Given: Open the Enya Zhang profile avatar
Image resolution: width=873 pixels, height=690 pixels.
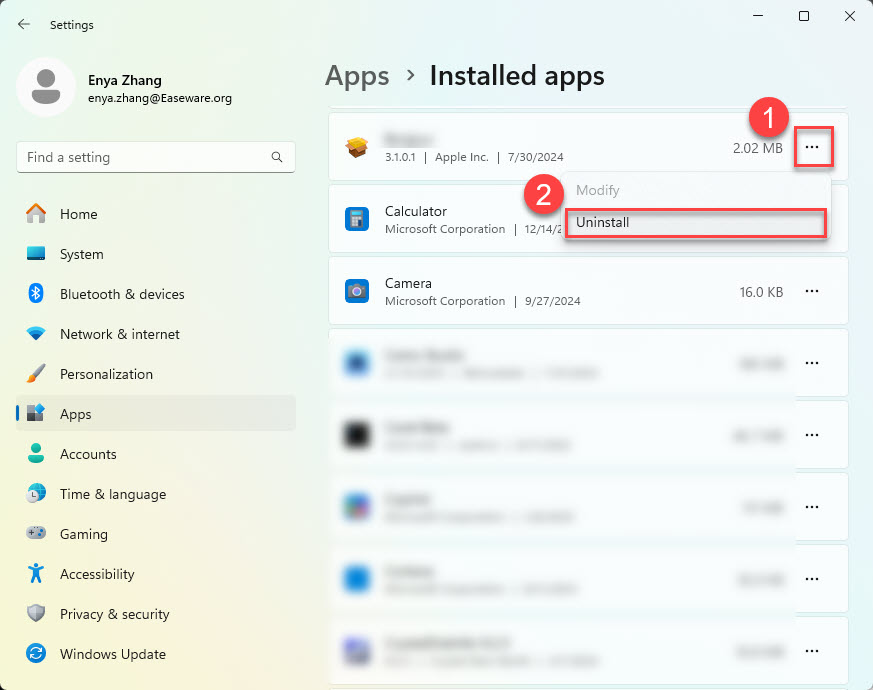Looking at the screenshot, I should pyautogui.click(x=46, y=87).
